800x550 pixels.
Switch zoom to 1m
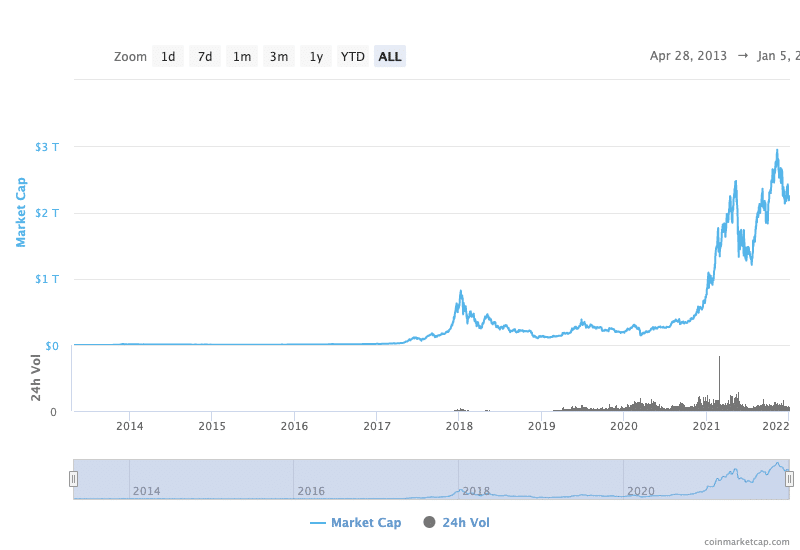pos(242,57)
